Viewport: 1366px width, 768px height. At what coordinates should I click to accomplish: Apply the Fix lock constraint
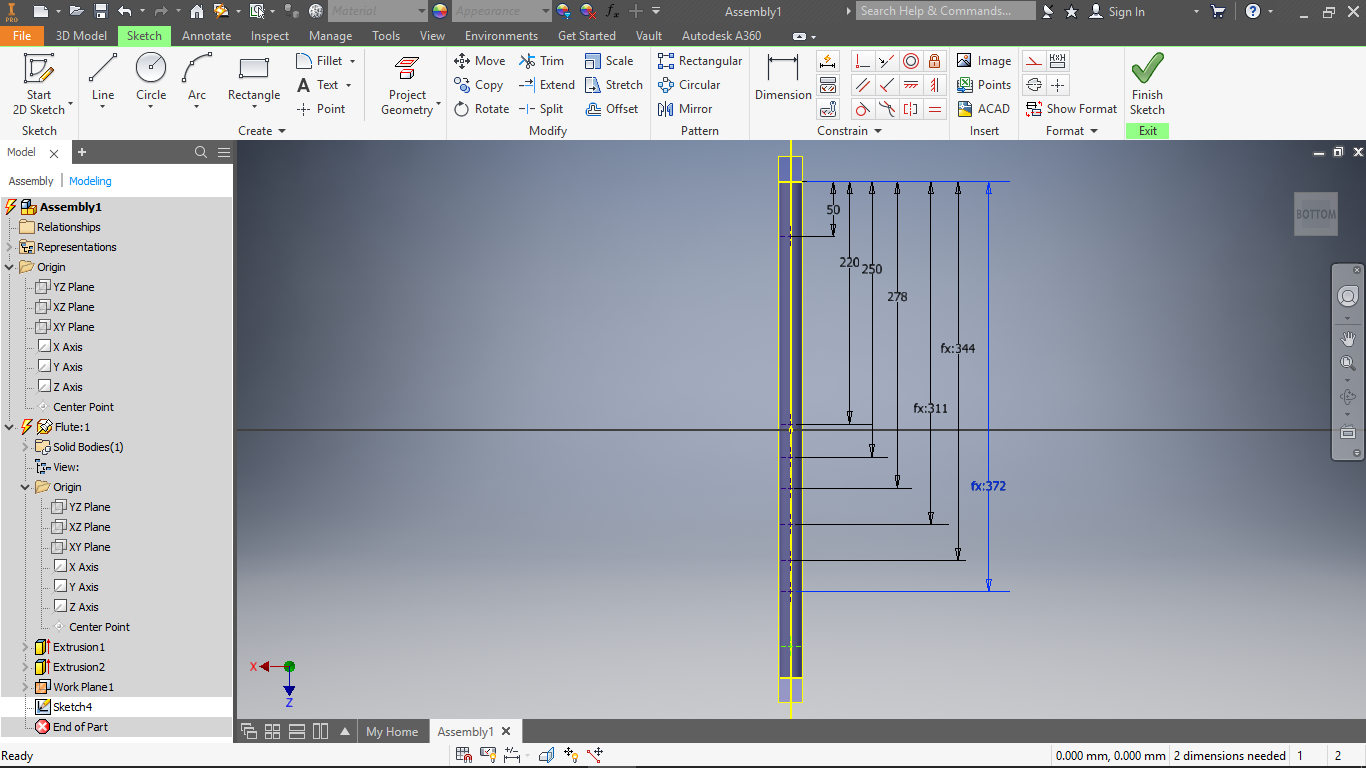coord(935,61)
